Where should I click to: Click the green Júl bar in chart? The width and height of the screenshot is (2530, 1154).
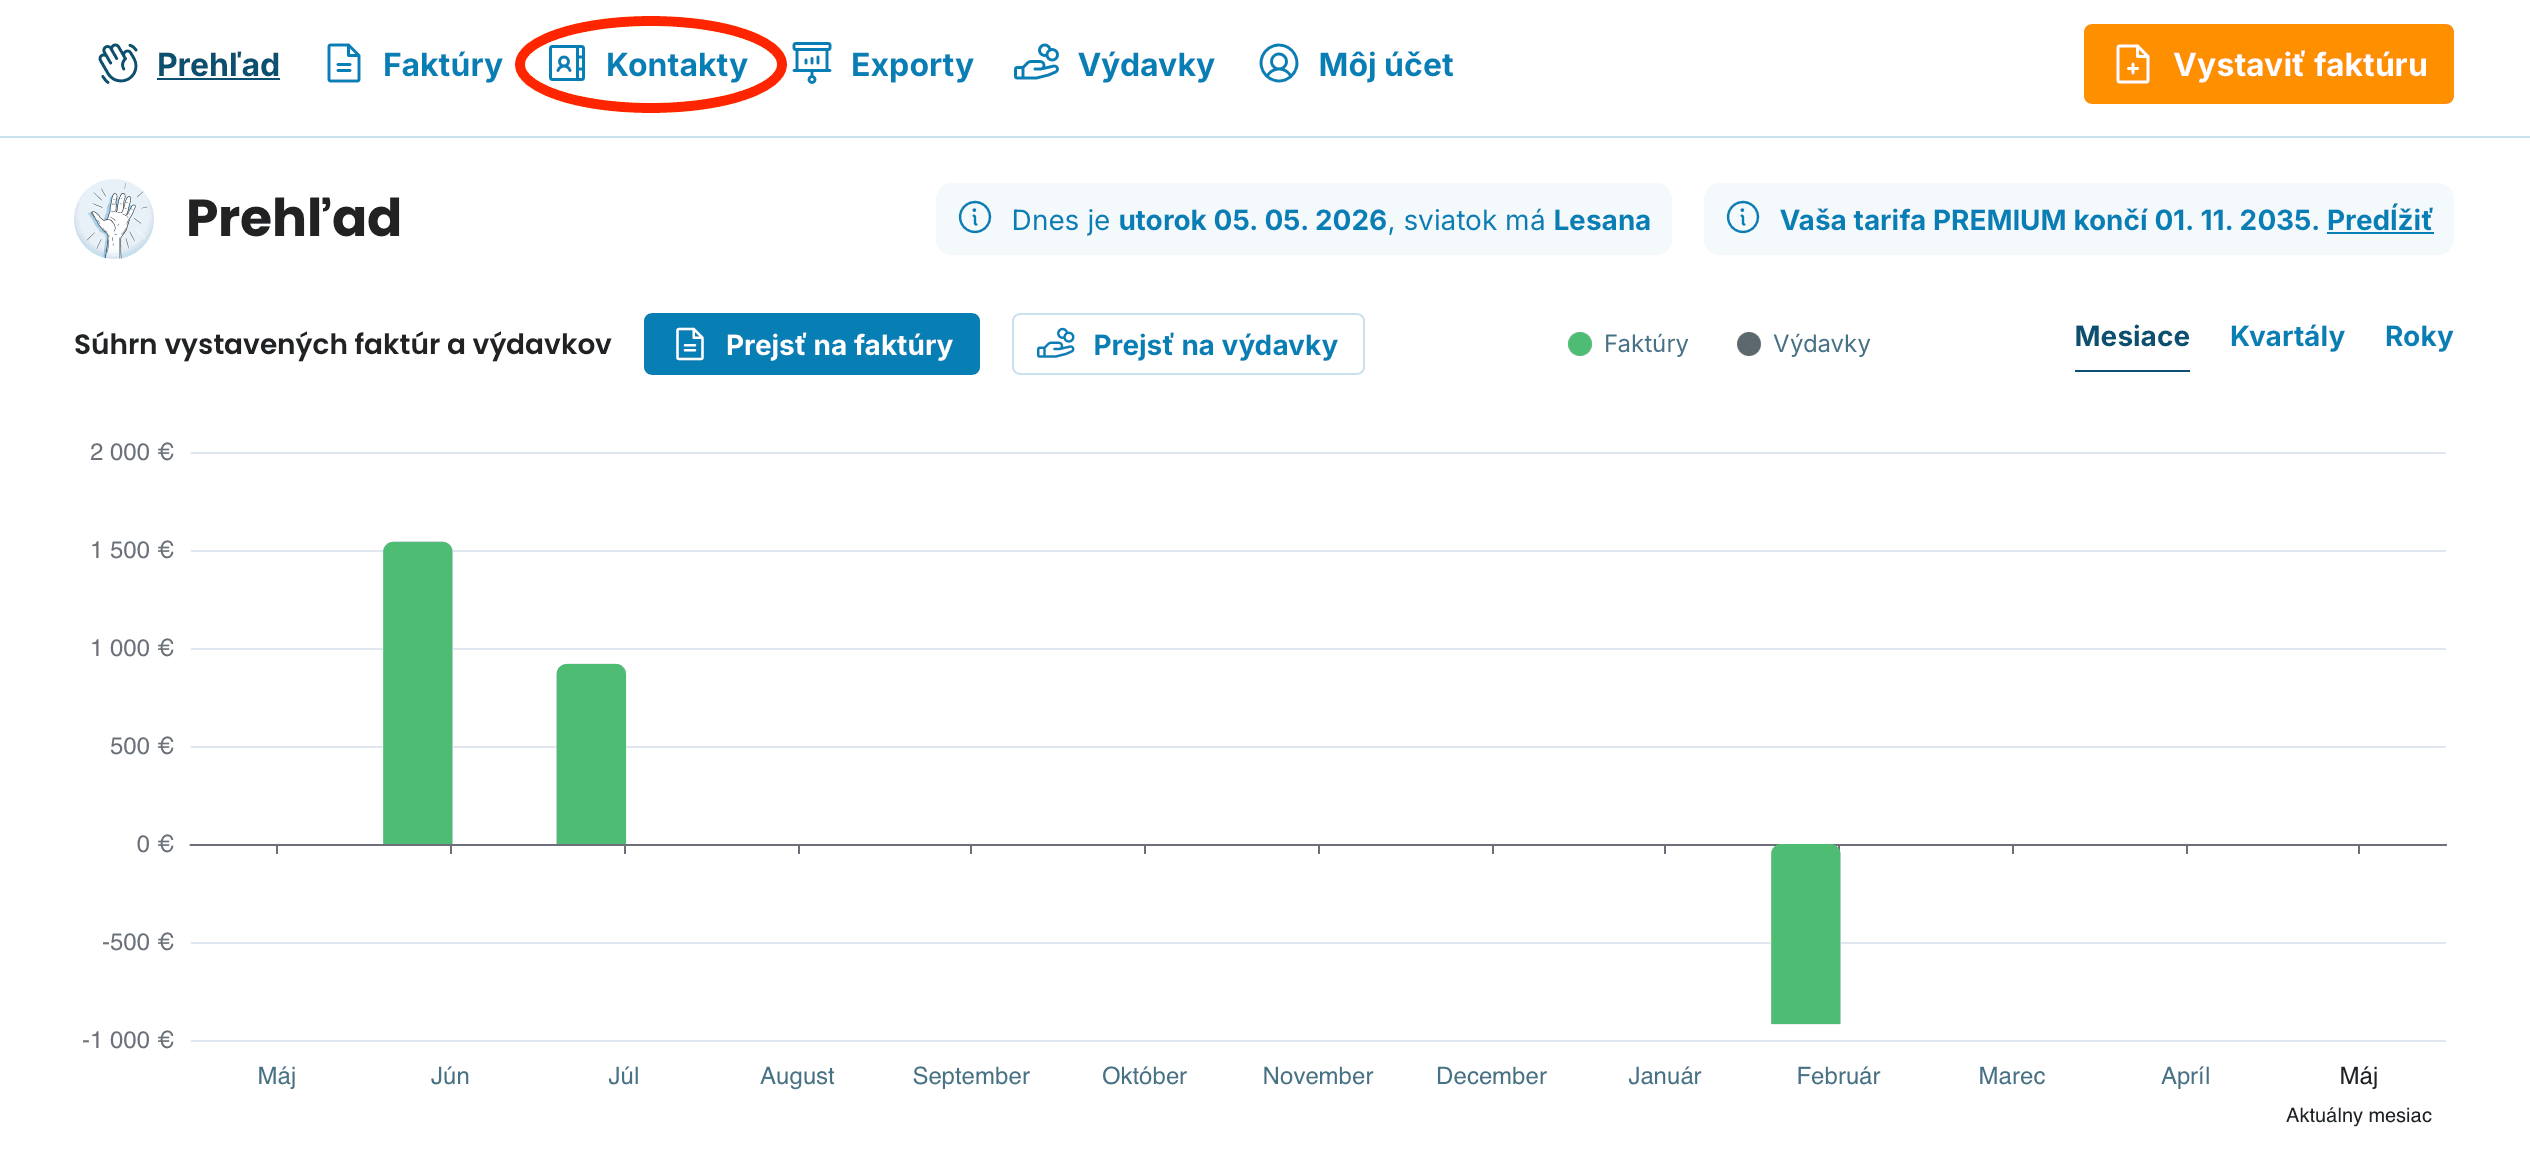591,754
